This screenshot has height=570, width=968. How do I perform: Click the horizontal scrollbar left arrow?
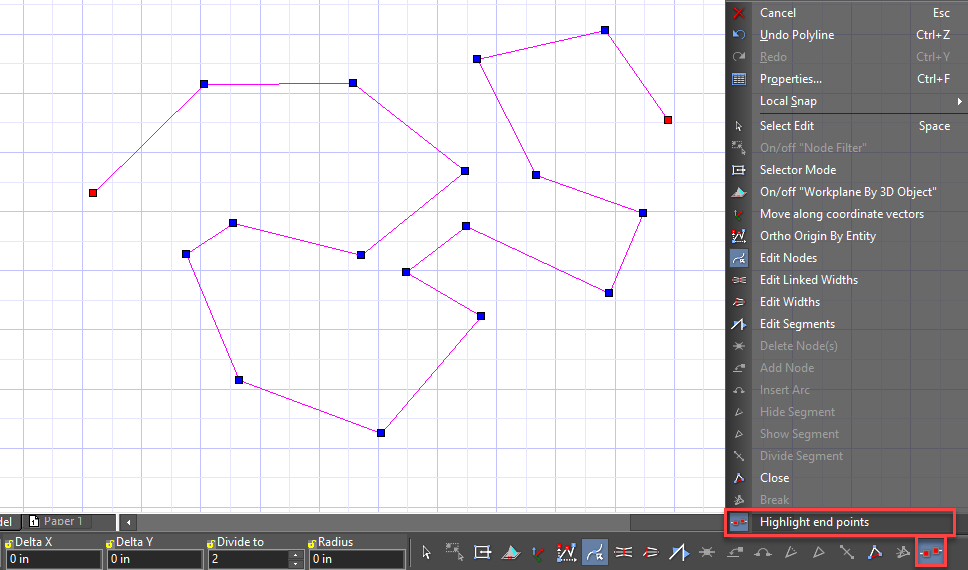(x=128, y=522)
